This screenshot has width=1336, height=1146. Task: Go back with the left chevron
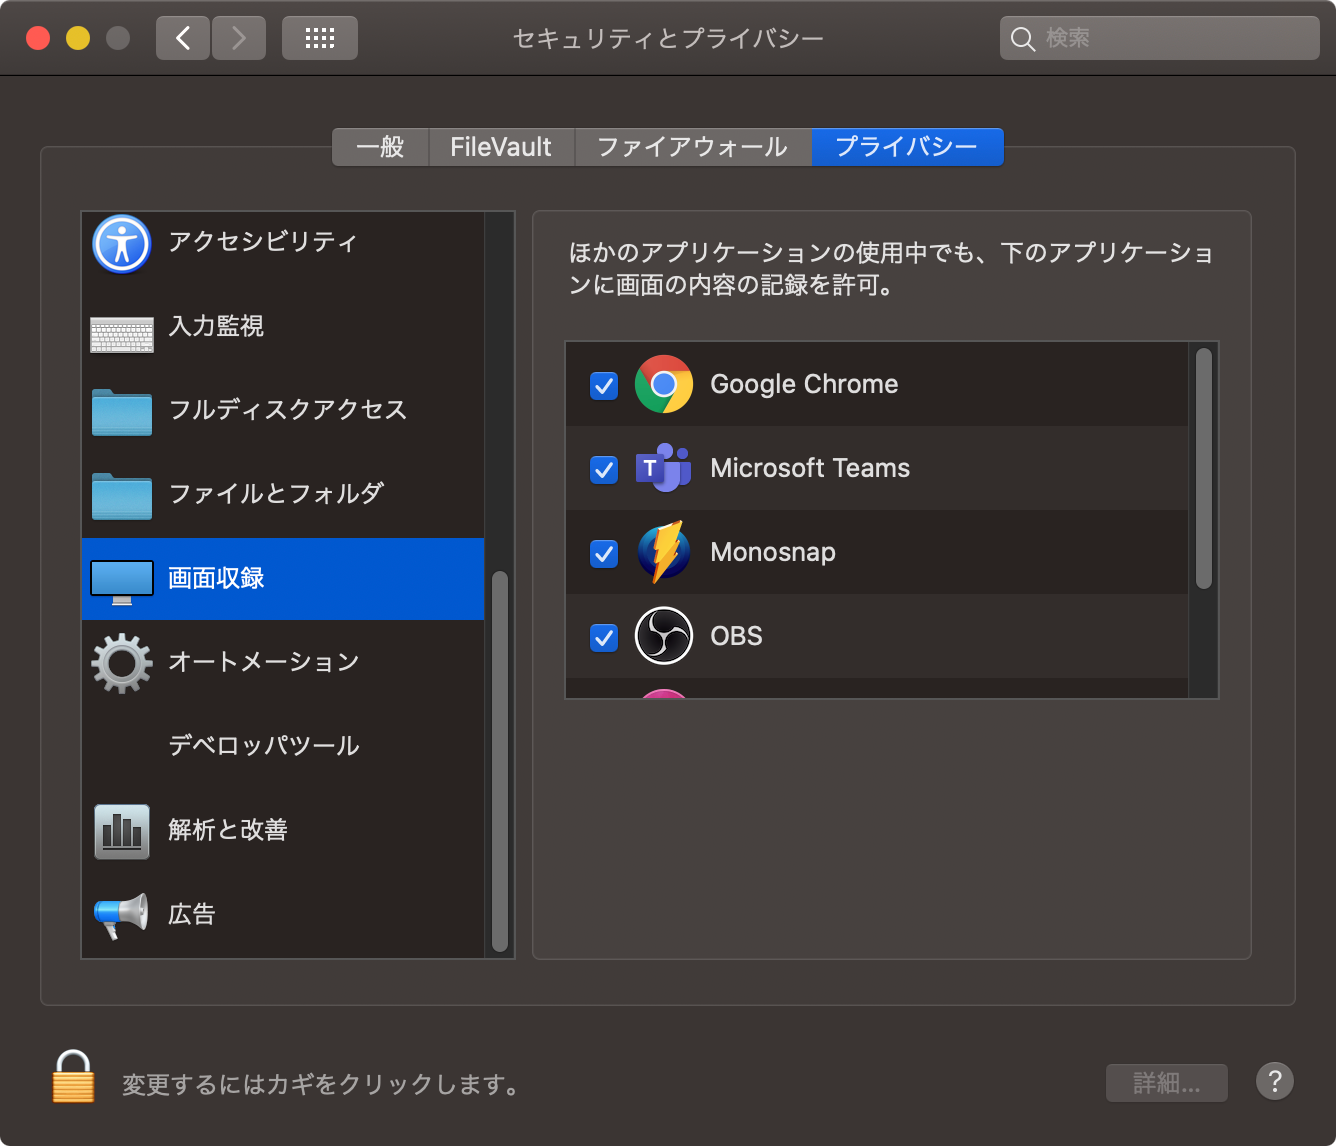[183, 38]
